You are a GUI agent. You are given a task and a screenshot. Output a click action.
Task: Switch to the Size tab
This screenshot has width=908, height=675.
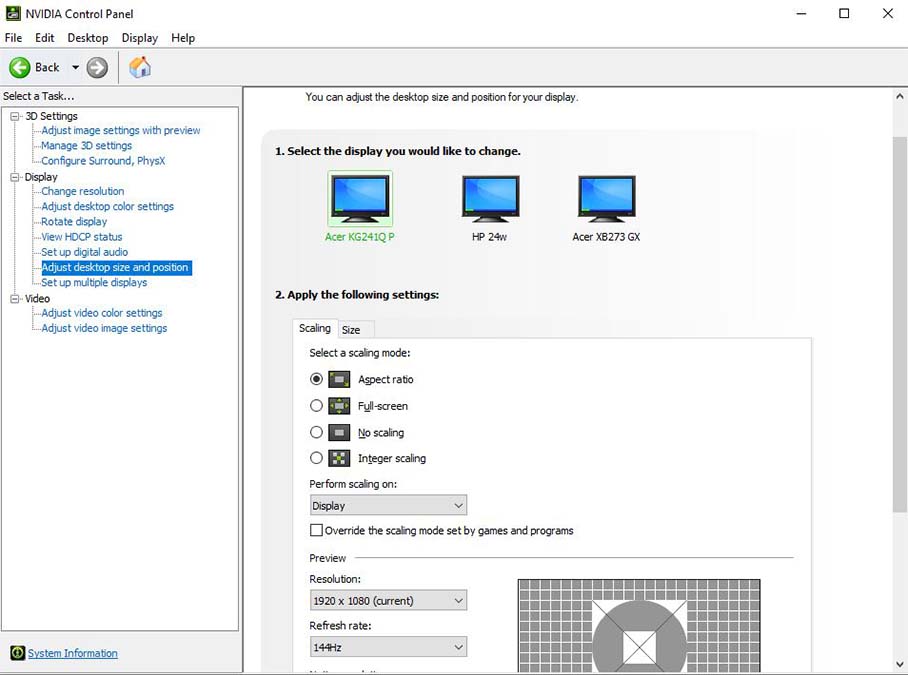click(x=351, y=330)
